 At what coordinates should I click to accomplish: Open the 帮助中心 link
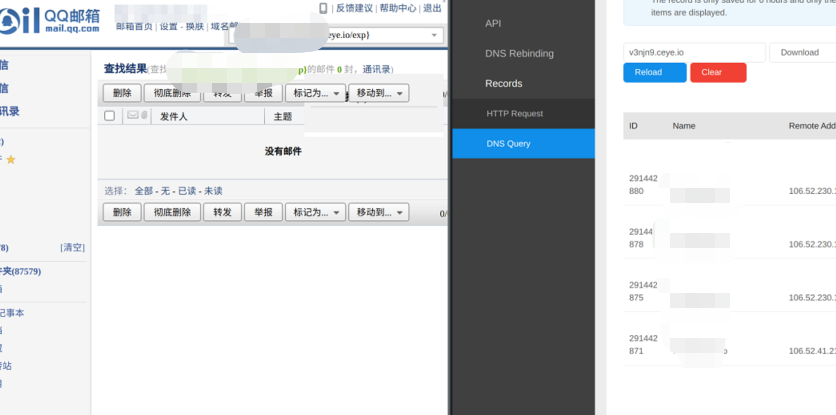coord(398,8)
